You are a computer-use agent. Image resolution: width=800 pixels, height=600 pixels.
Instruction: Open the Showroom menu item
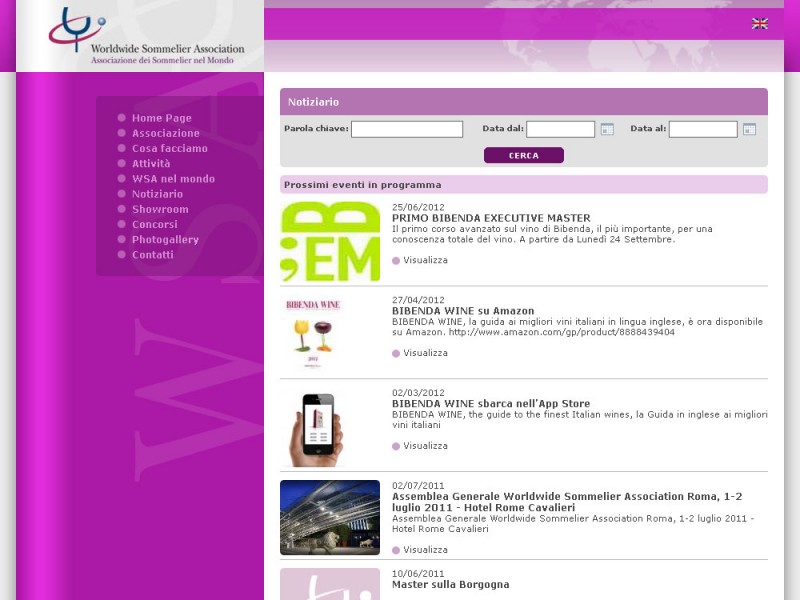[x=160, y=209]
